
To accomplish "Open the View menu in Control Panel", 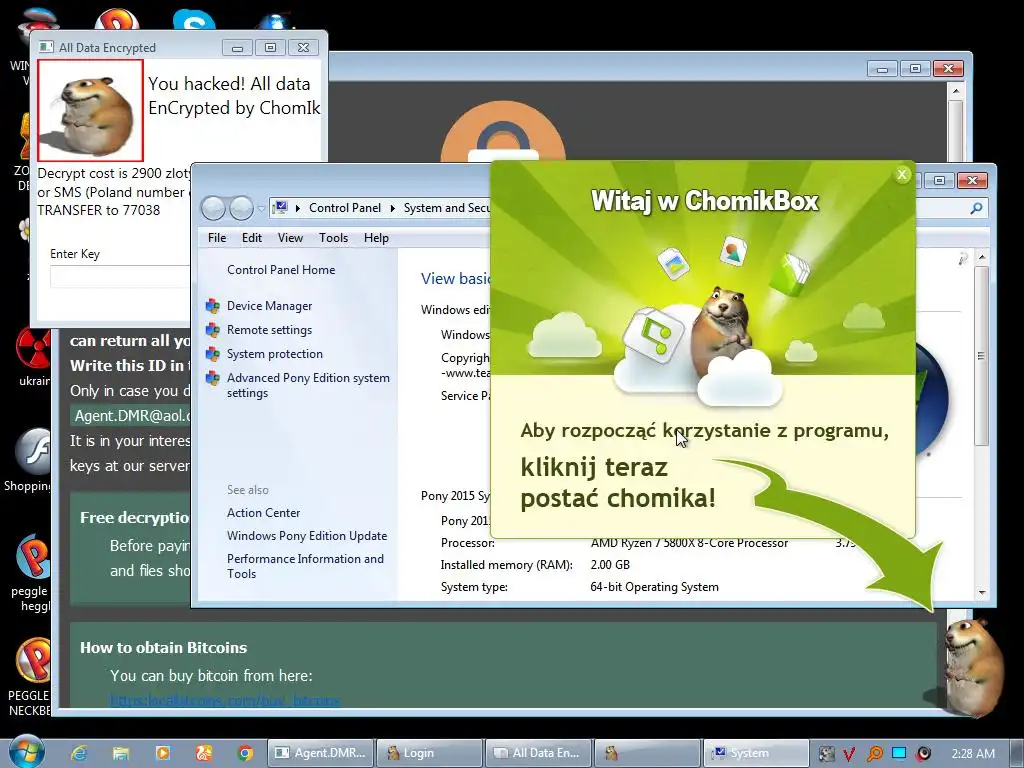I will [290, 238].
